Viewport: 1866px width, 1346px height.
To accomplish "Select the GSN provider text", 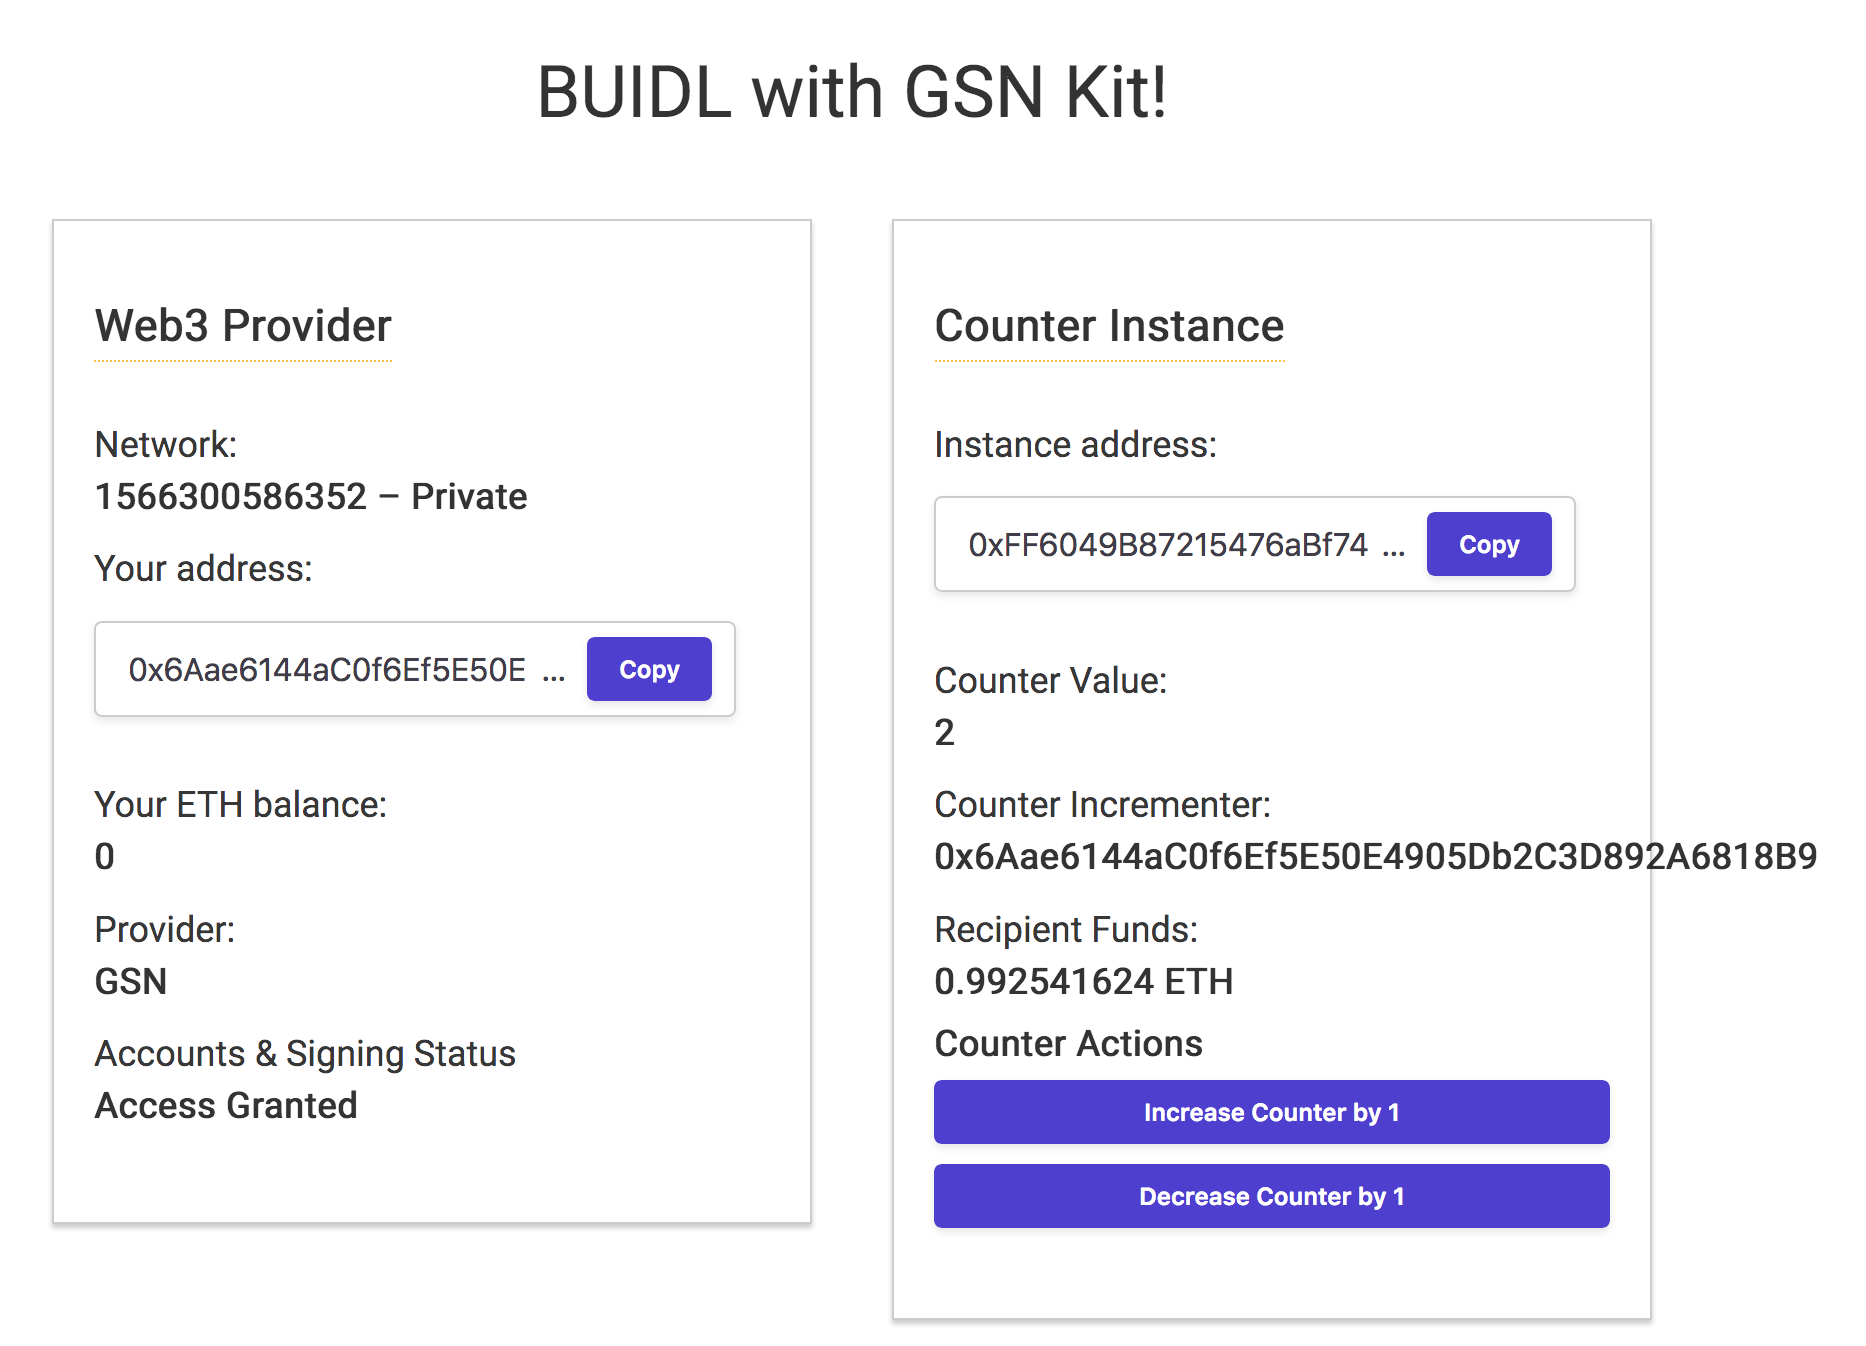I will 130,981.
